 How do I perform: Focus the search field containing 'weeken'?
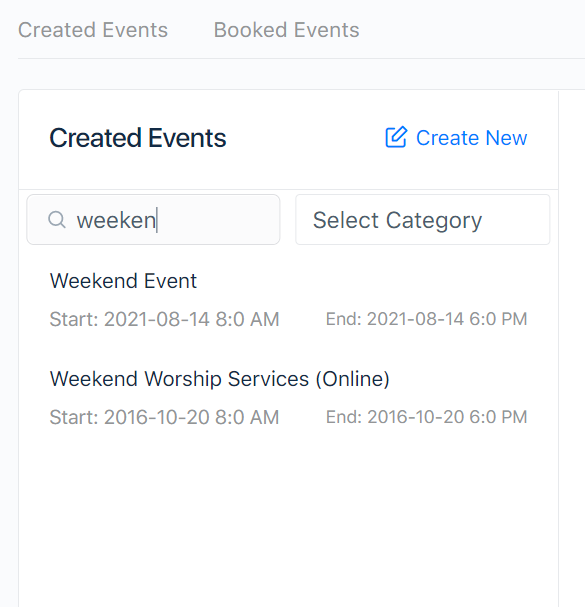[x=153, y=219]
